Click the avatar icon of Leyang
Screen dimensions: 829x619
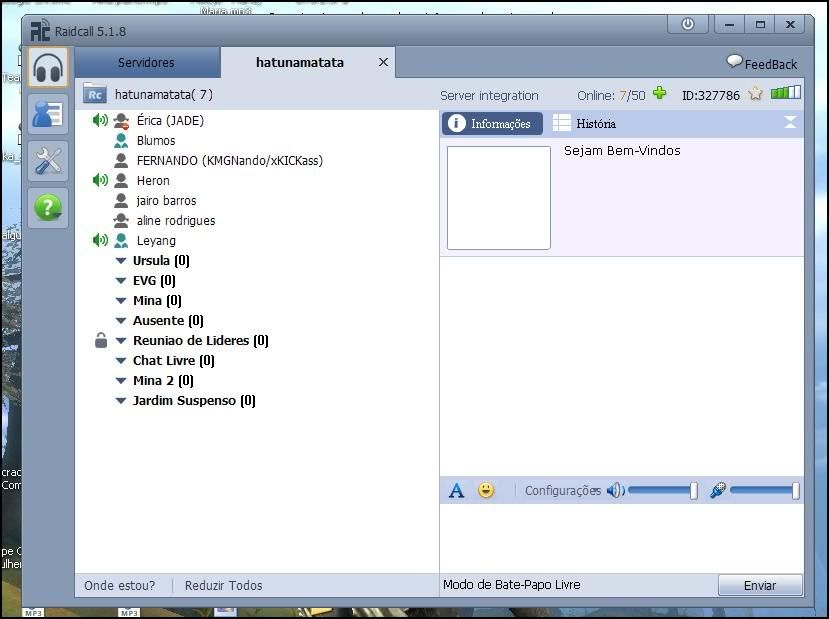coord(121,241)
